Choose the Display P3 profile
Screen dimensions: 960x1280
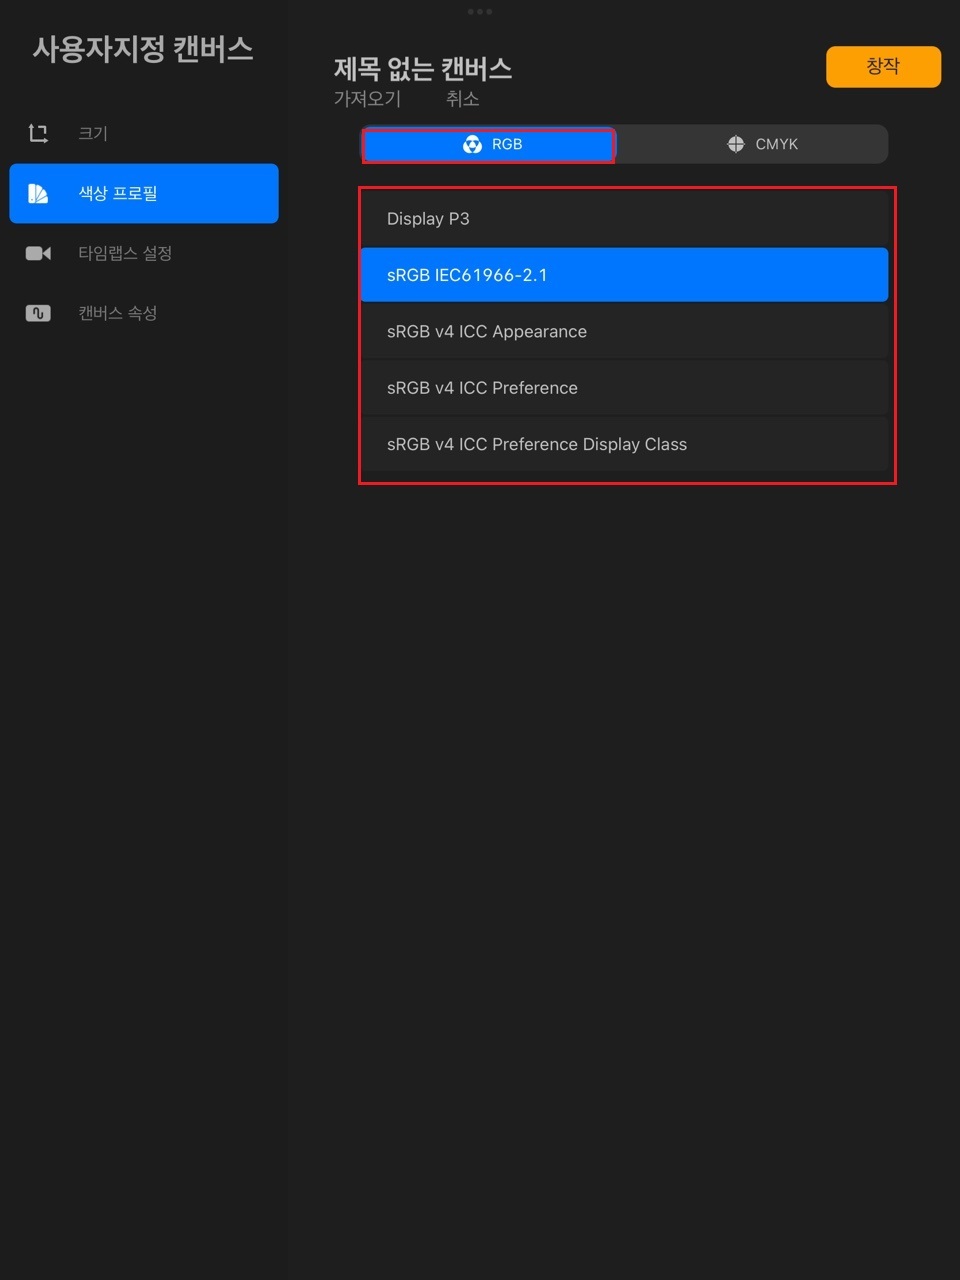point(624,219)
